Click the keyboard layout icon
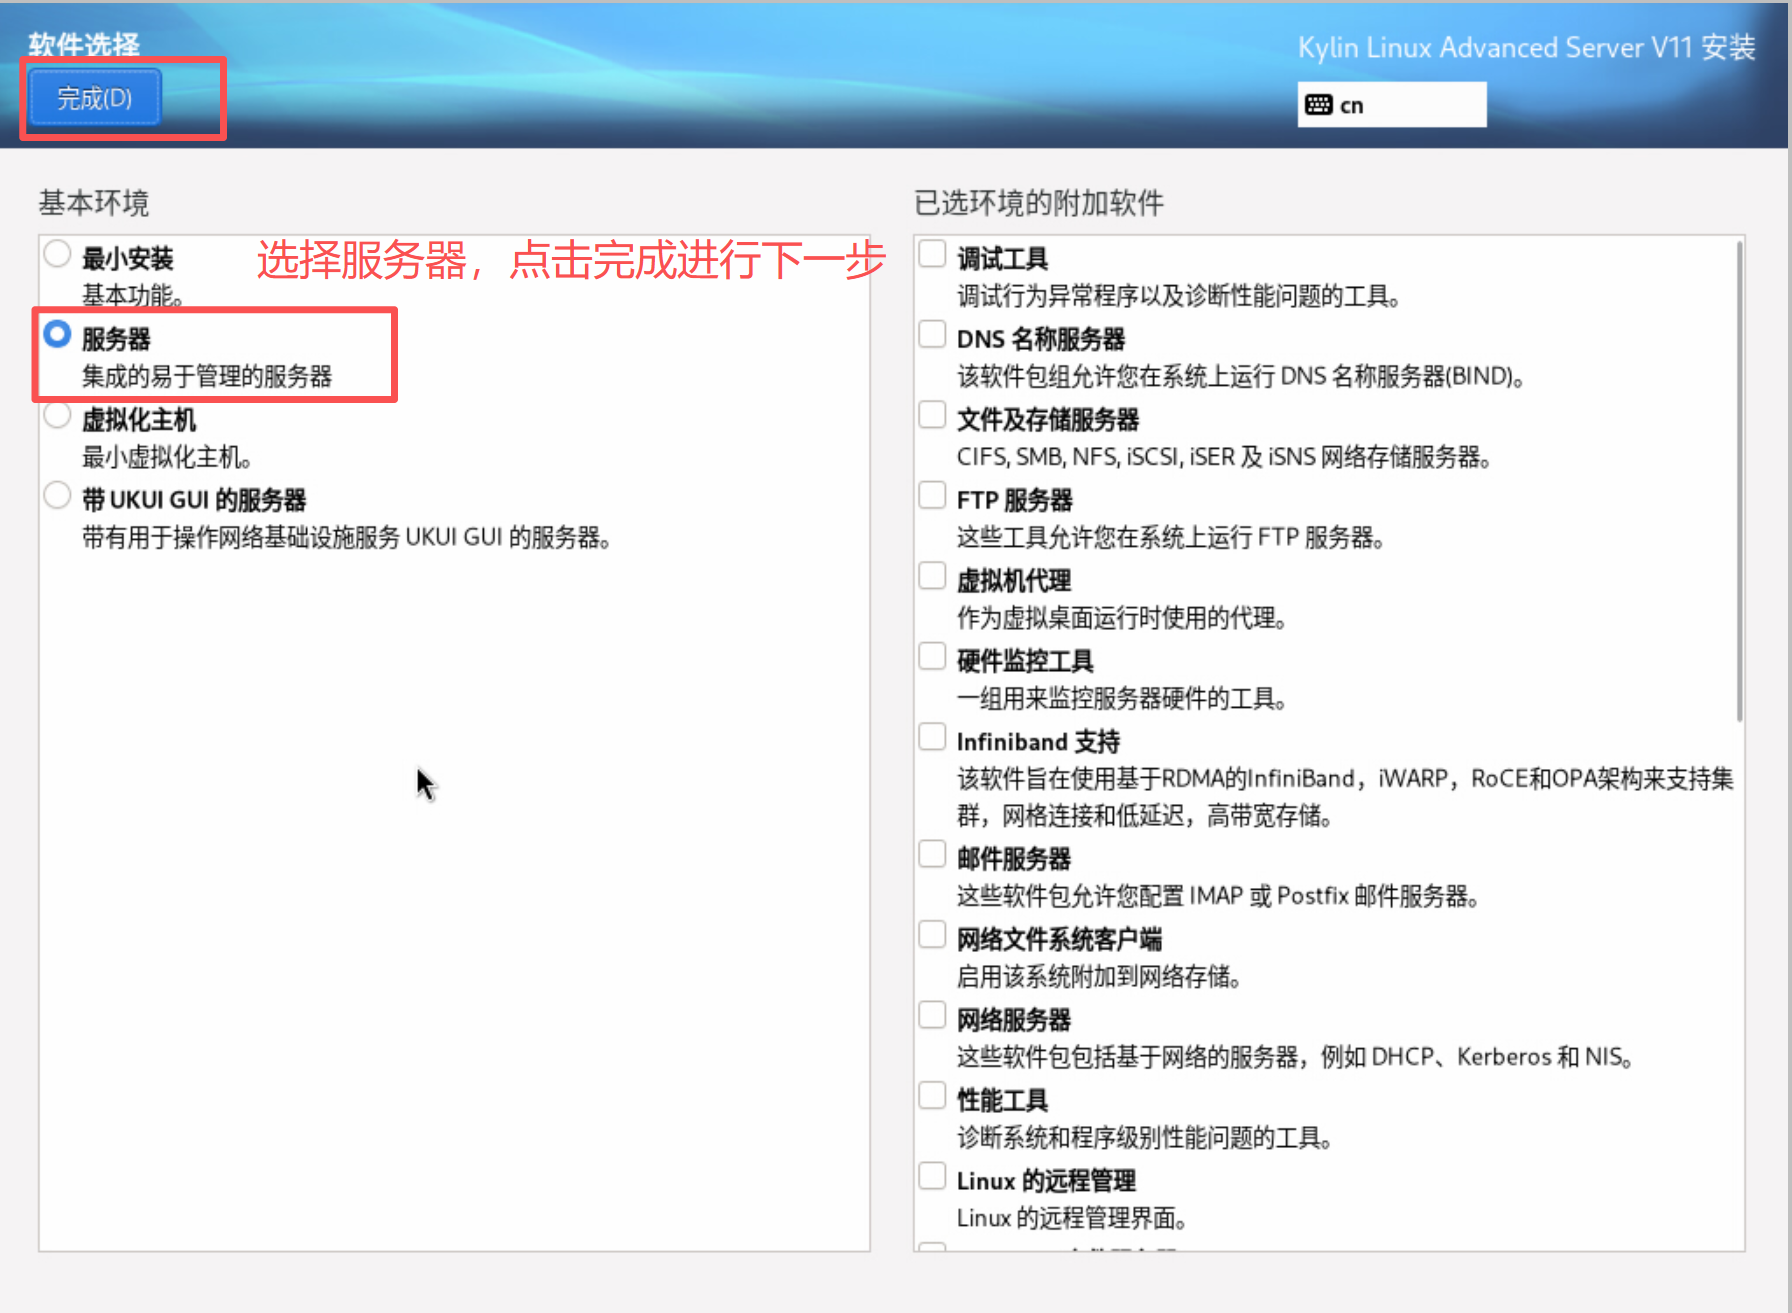The image size is (1792, 1313). [x=1319, y=105]
